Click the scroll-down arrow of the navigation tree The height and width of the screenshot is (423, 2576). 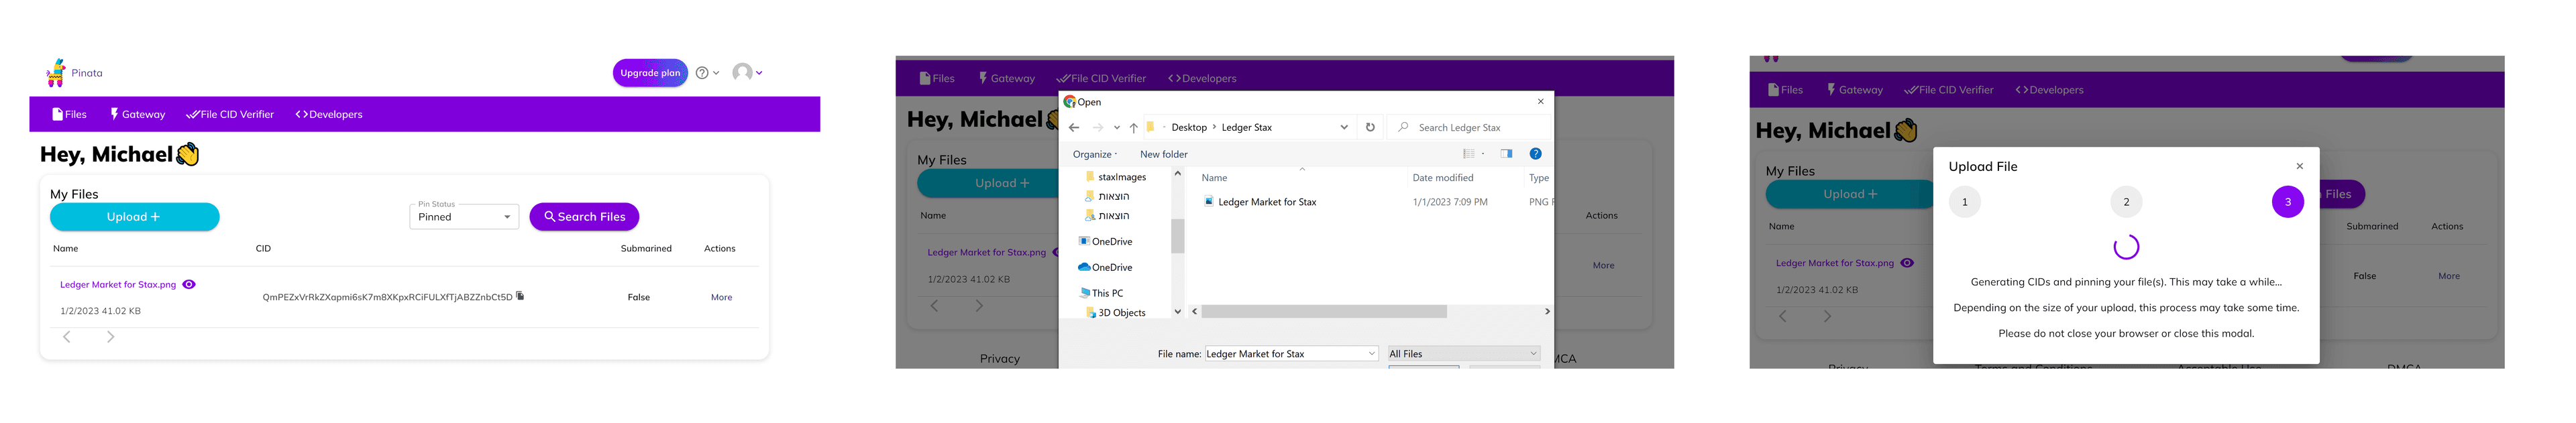[1177, 312]
